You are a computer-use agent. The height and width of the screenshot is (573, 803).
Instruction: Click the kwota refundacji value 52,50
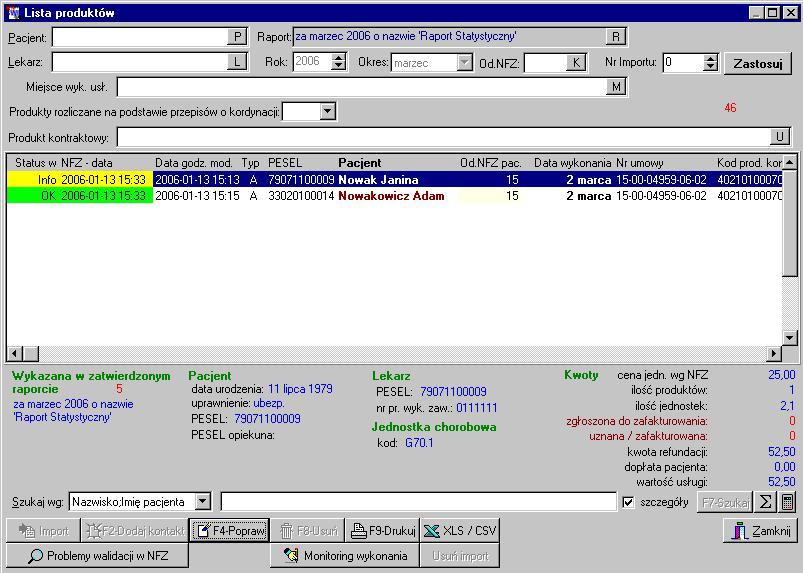pyautogui.click(x=781, y=452)
